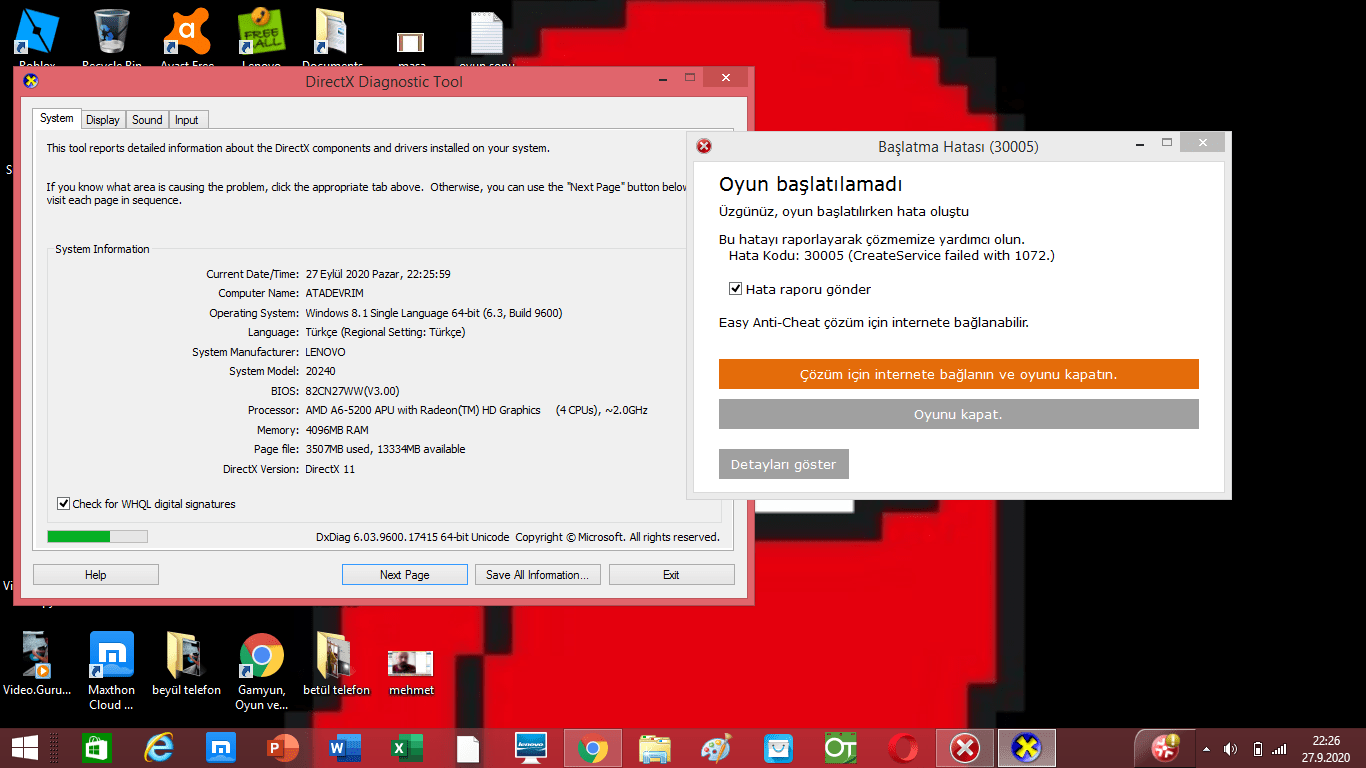Launch Excel from the taskbar
Viewport: 1366px width, 768px height.
tap(406, 748)
